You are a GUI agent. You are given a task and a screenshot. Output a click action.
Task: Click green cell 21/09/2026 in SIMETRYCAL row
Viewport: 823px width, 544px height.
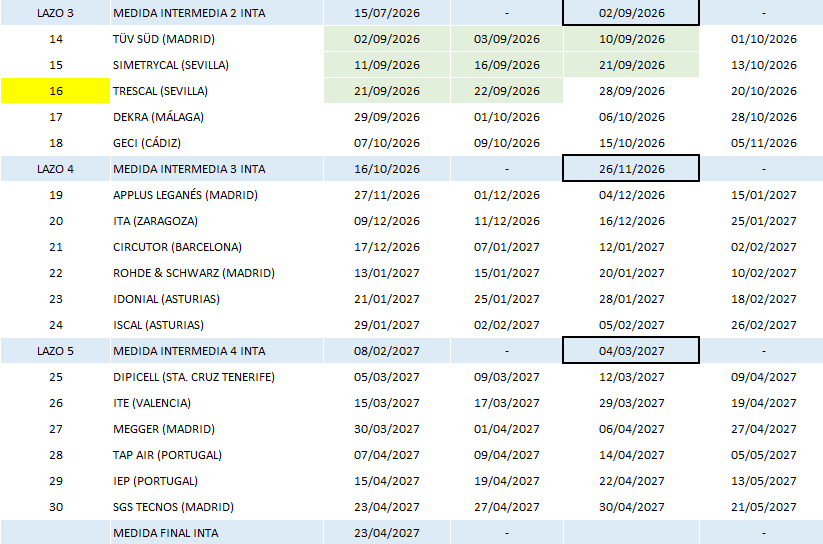pyautogui.click(x=631, y=65)
